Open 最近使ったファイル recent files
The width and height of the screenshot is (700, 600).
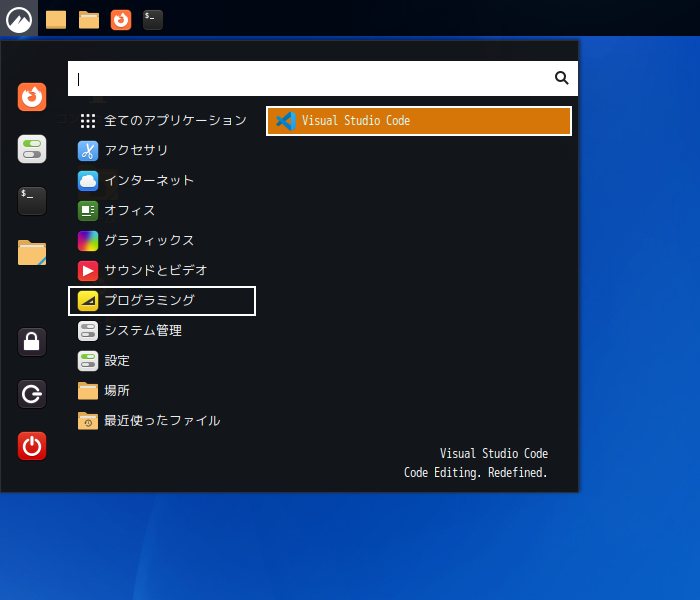point(162,421)
